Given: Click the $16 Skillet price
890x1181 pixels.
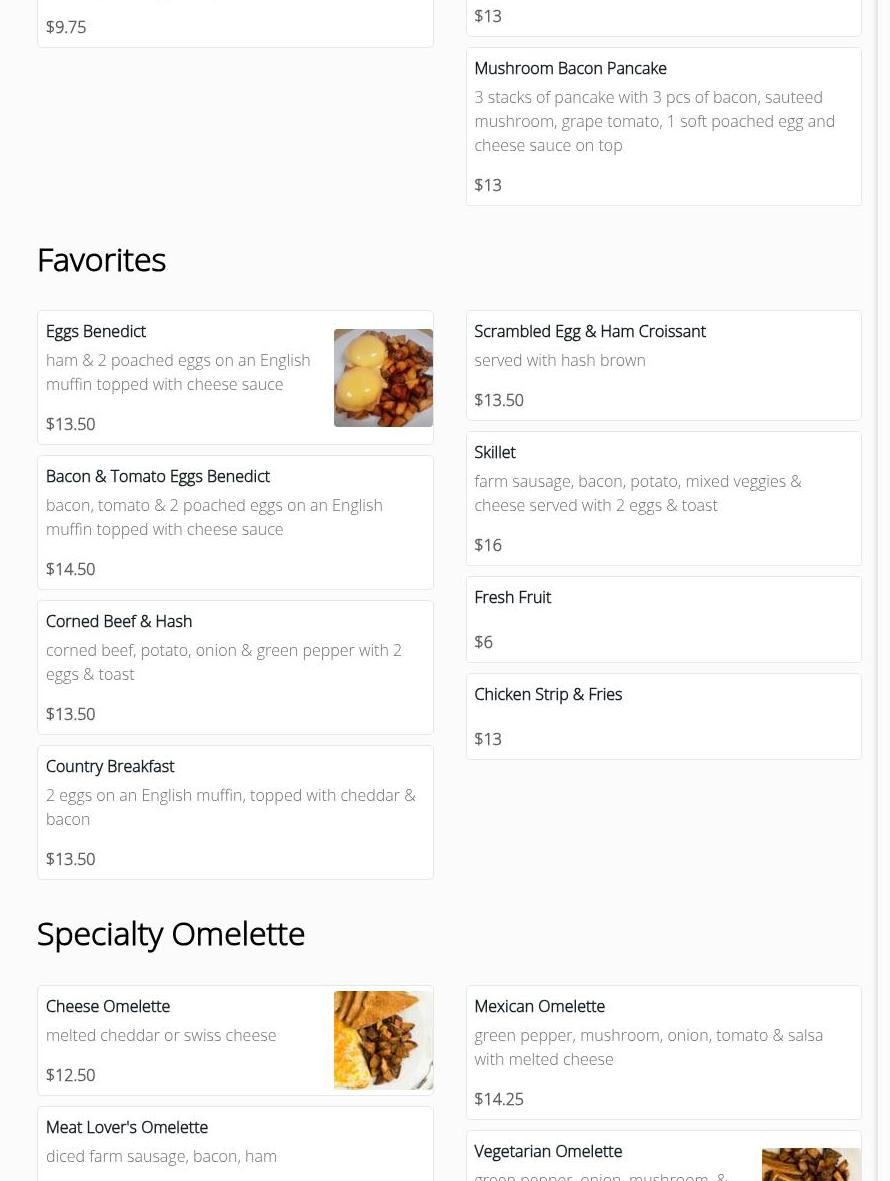Looking at the screenshot, I should click(488, 545).
